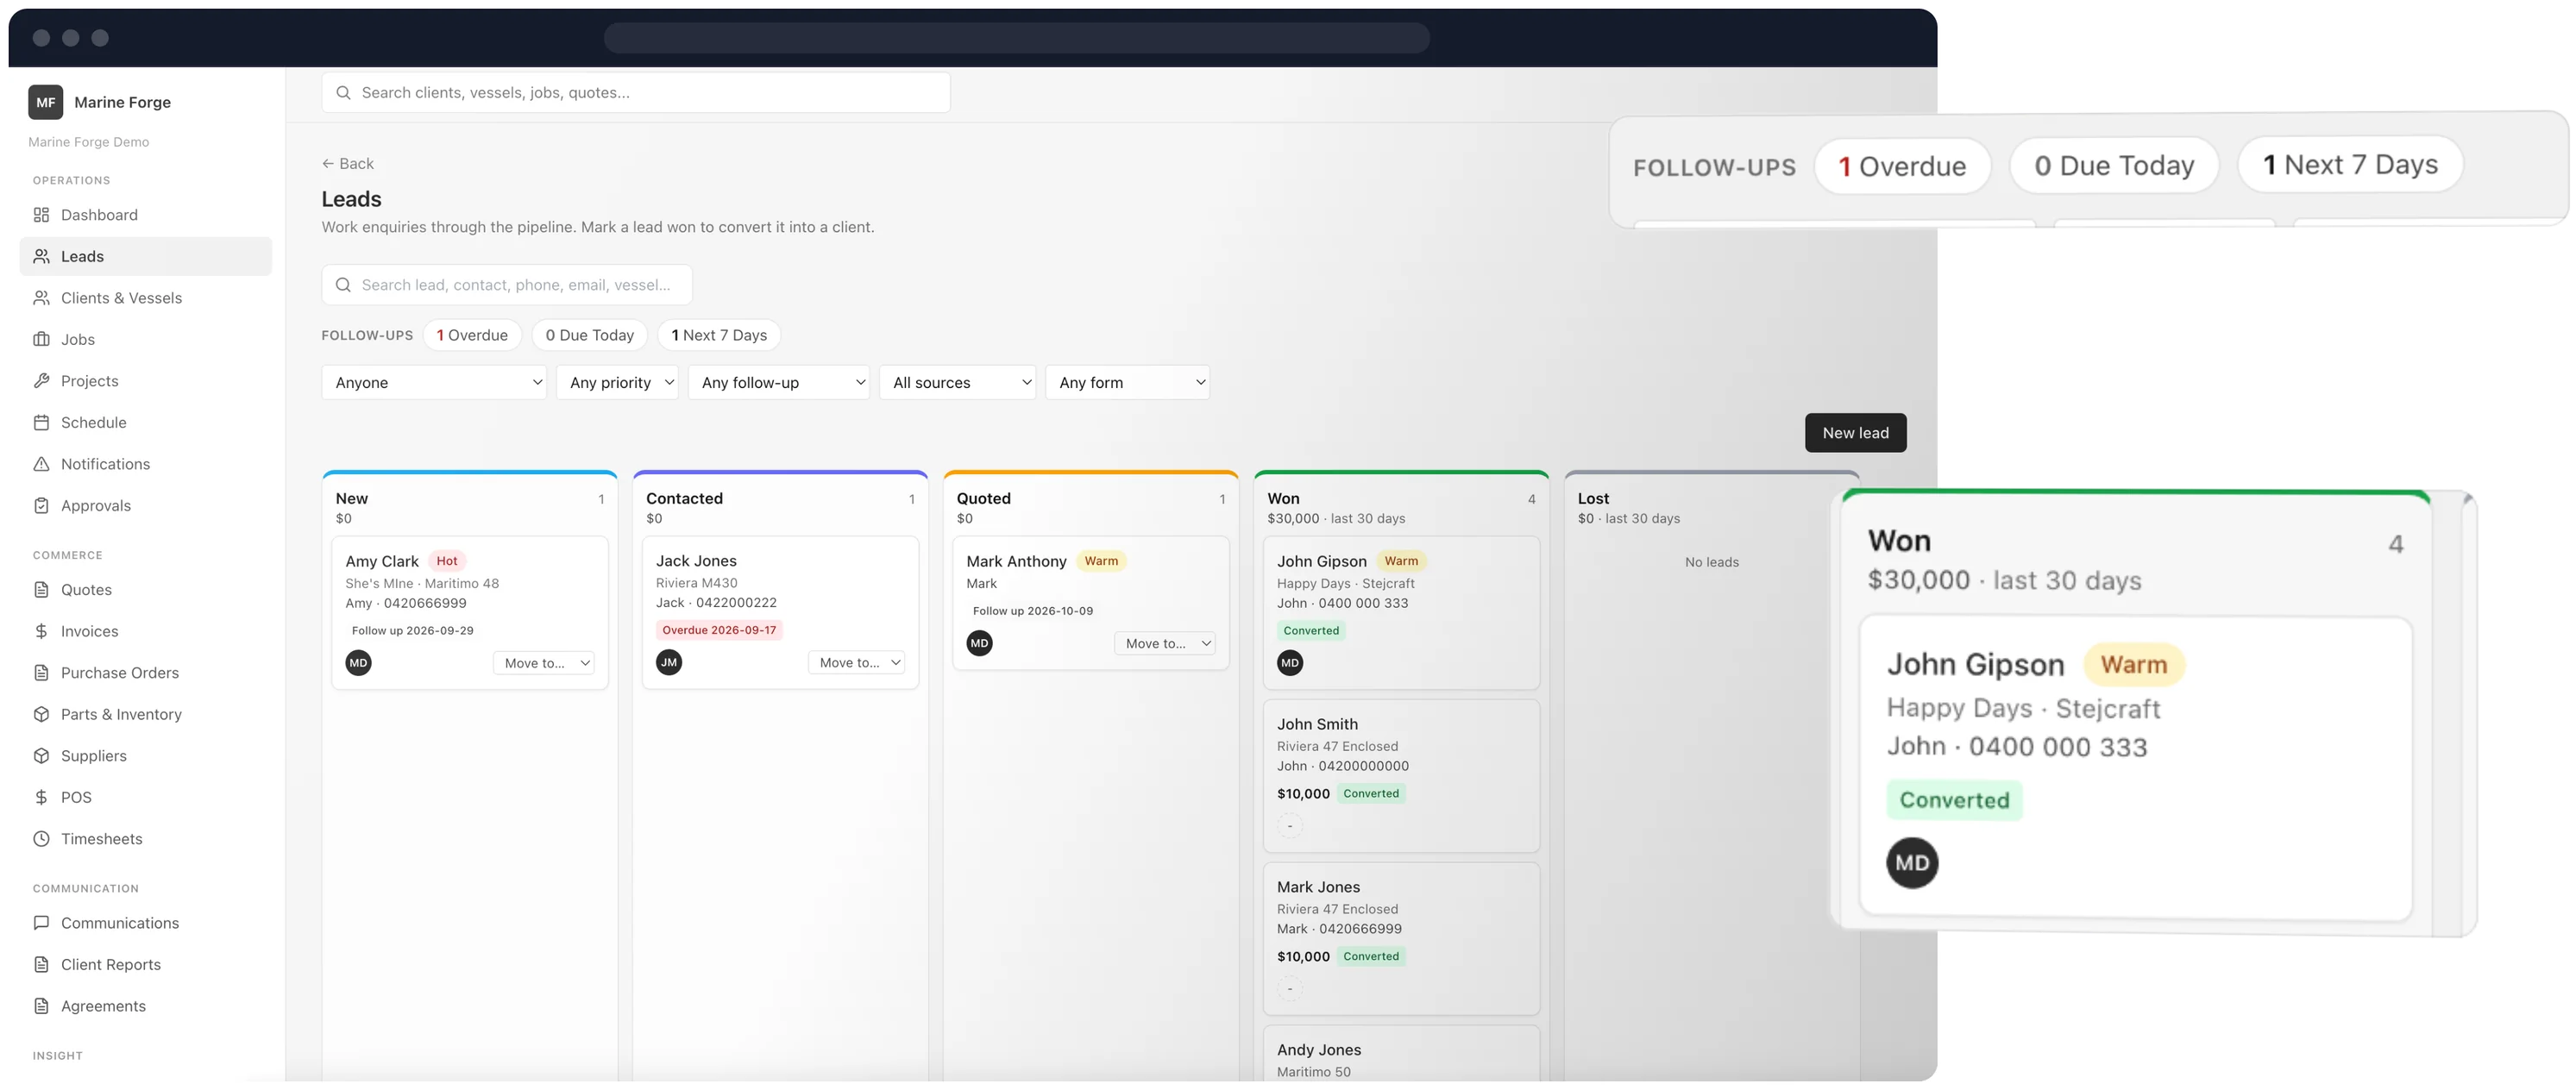The image size is (2576, 1090).
Task: Open the All sources dropdown
Action: pos(957,382)
